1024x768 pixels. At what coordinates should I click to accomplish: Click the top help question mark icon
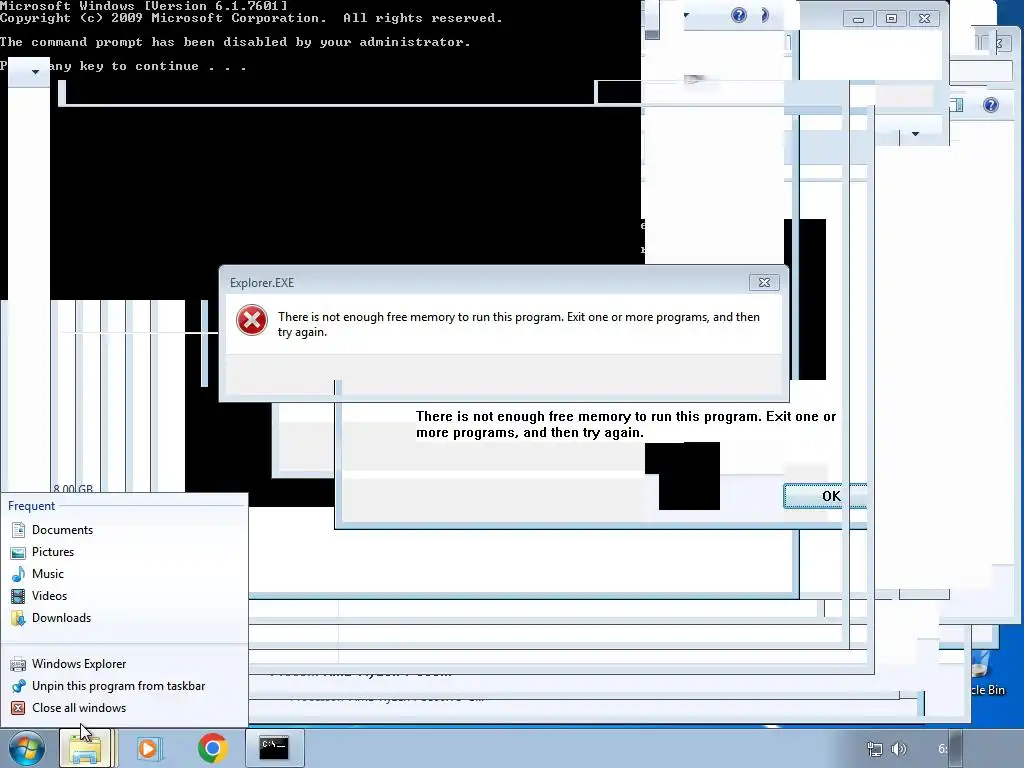click(x=739, y=15)
